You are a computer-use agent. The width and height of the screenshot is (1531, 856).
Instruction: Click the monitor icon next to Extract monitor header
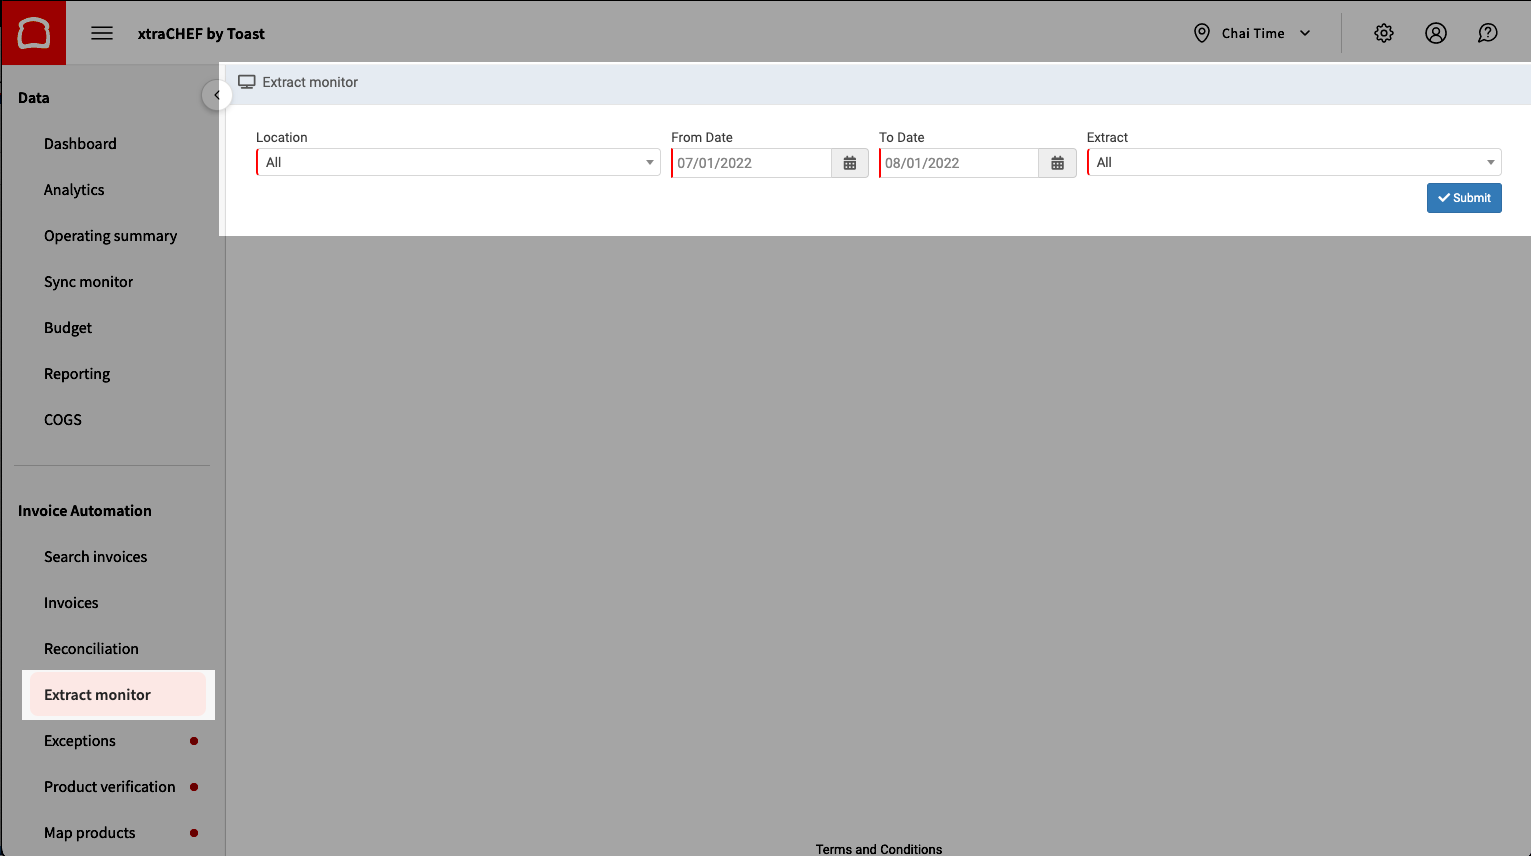[x=245, y=82]
